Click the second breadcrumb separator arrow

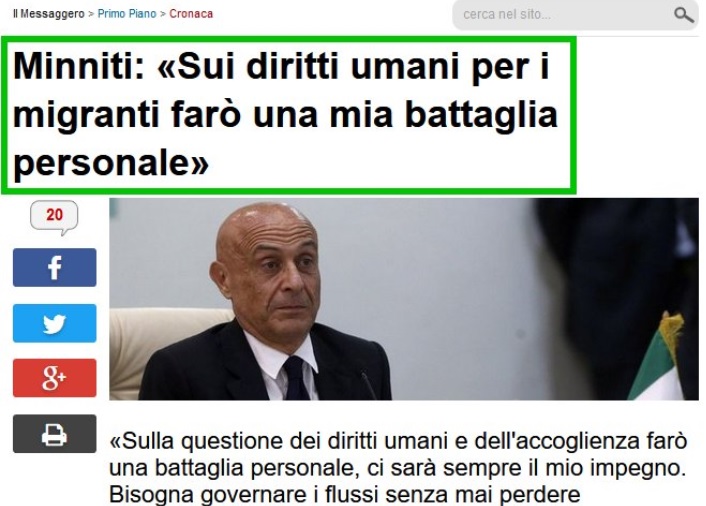[x=163, y=14]
